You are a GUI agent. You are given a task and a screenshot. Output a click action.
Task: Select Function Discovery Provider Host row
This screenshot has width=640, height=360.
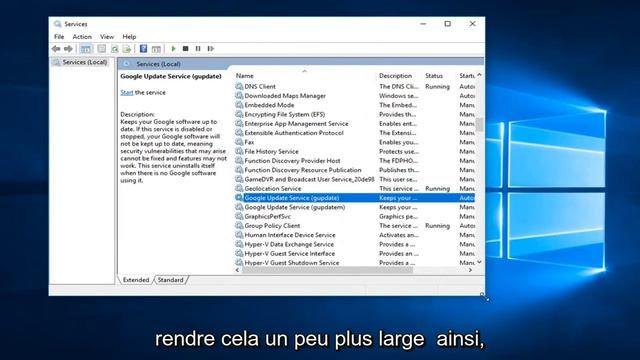(x=354, y=161)
